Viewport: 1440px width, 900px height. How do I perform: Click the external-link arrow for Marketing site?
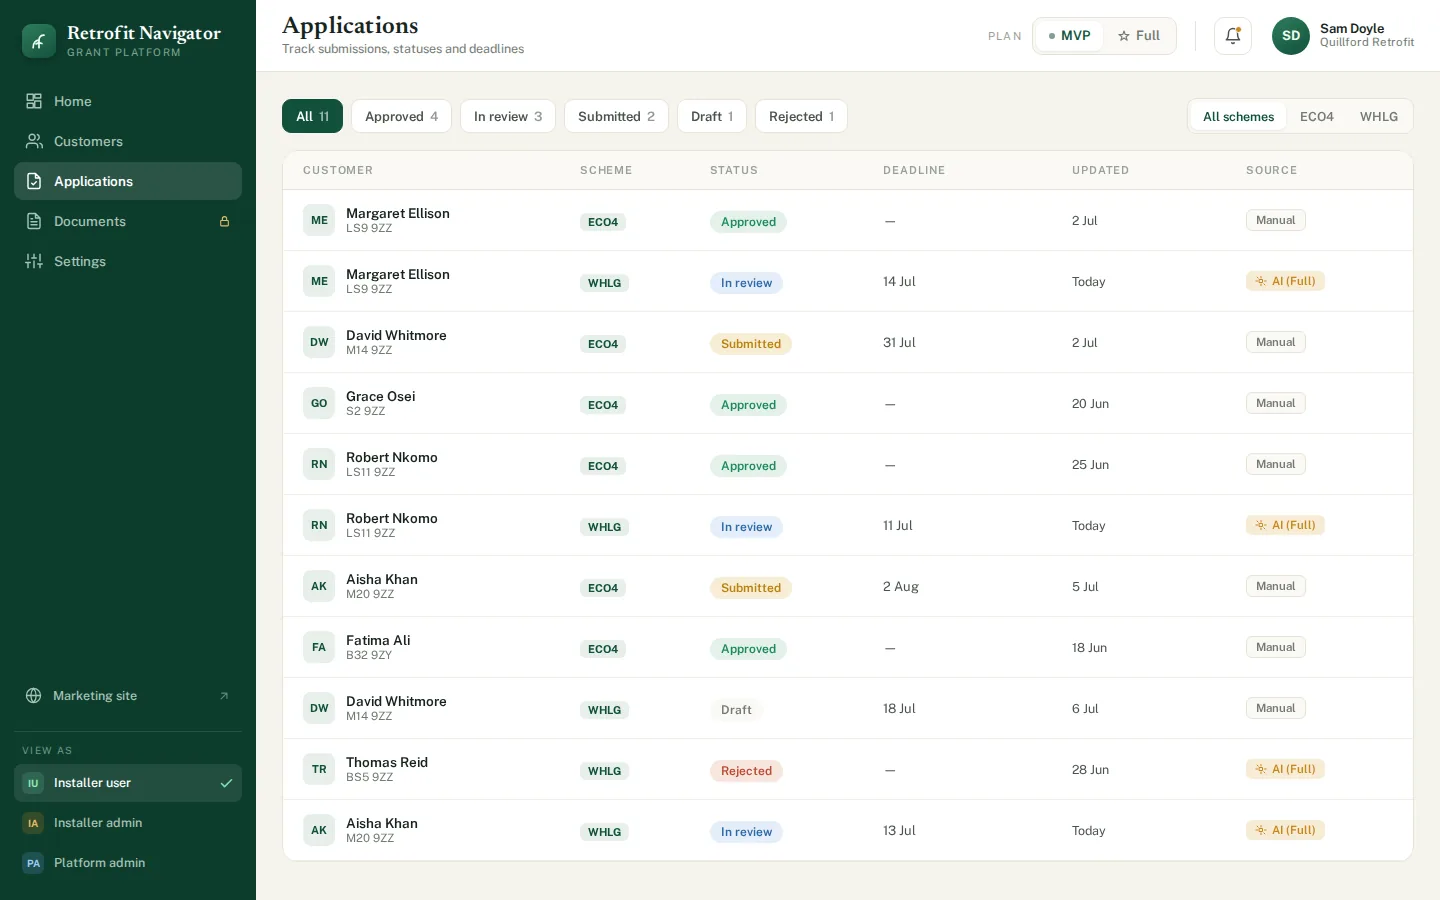tap(224, 696)
